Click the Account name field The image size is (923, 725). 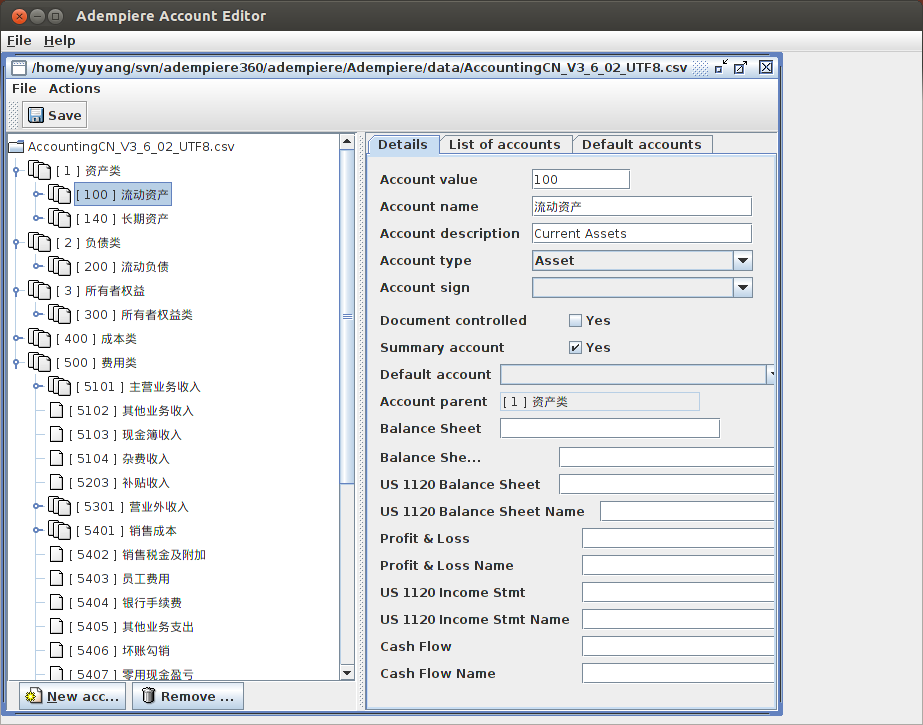[642, 207]
